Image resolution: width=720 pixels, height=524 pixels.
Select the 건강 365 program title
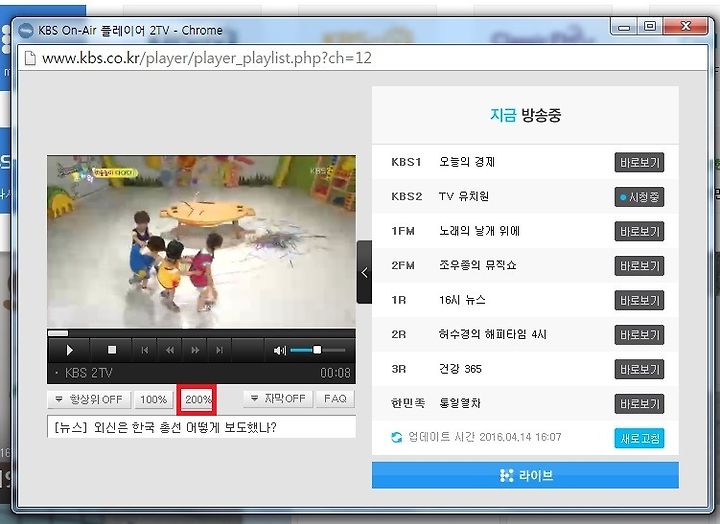[x=460, y=369]
